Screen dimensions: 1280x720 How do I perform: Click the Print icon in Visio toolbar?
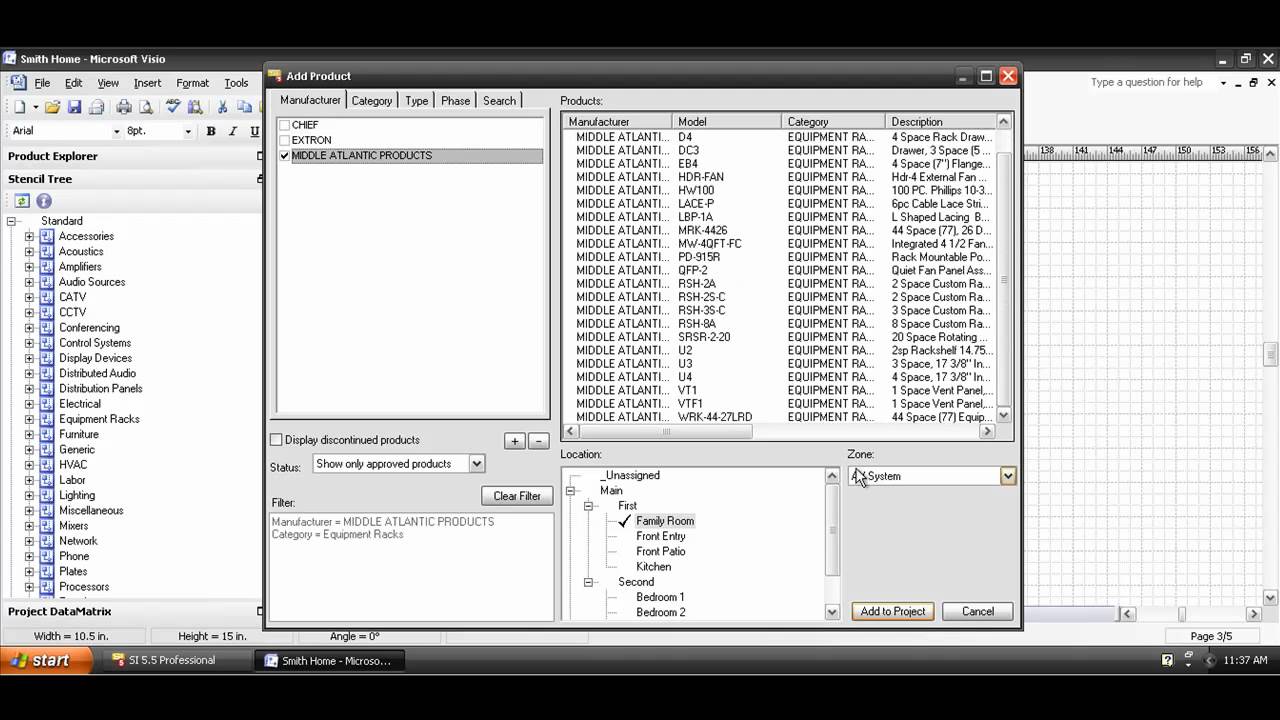tap(124, 107)
